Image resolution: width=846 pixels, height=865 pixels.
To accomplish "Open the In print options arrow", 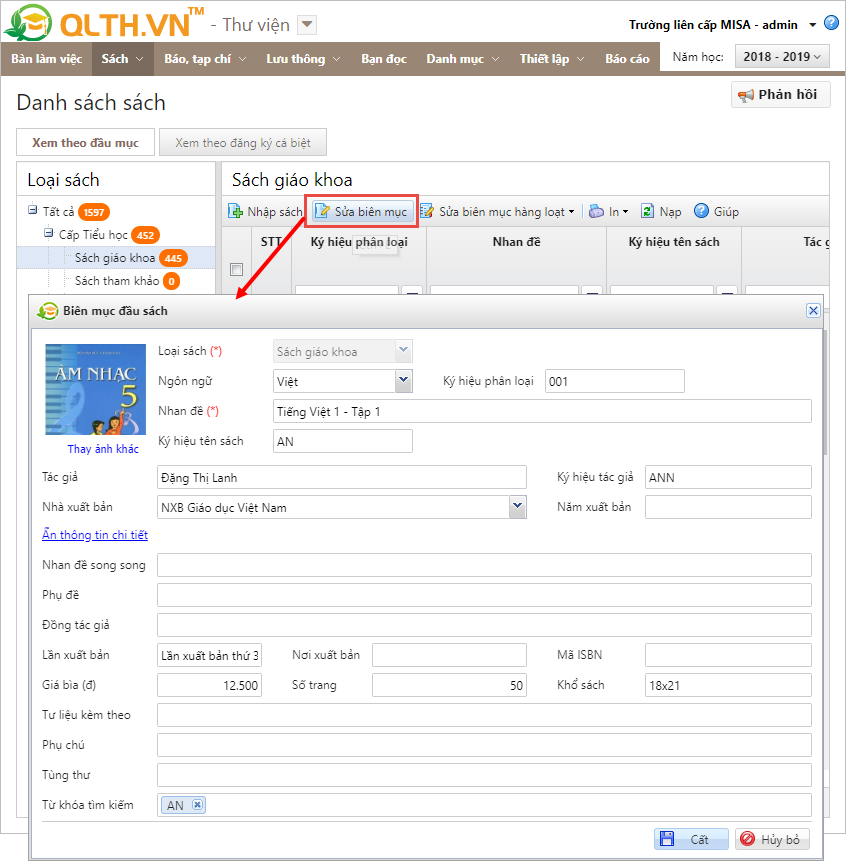I will [x=625, y=211].
